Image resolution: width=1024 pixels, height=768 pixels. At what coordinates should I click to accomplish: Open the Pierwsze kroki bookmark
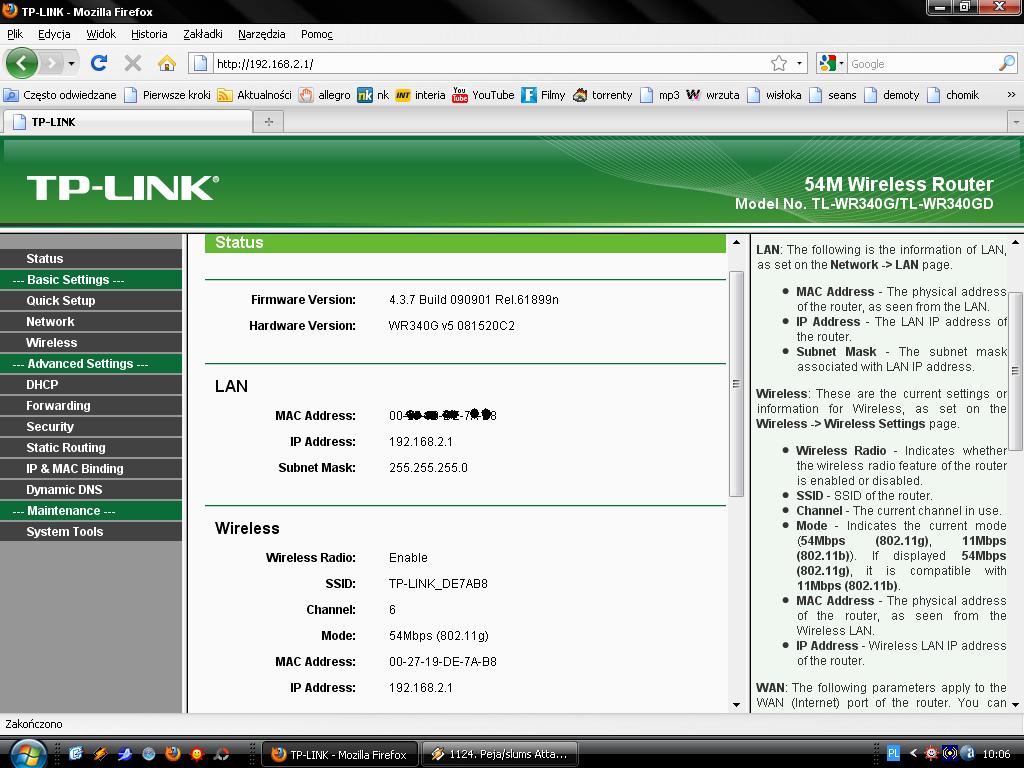coord(168,95)
